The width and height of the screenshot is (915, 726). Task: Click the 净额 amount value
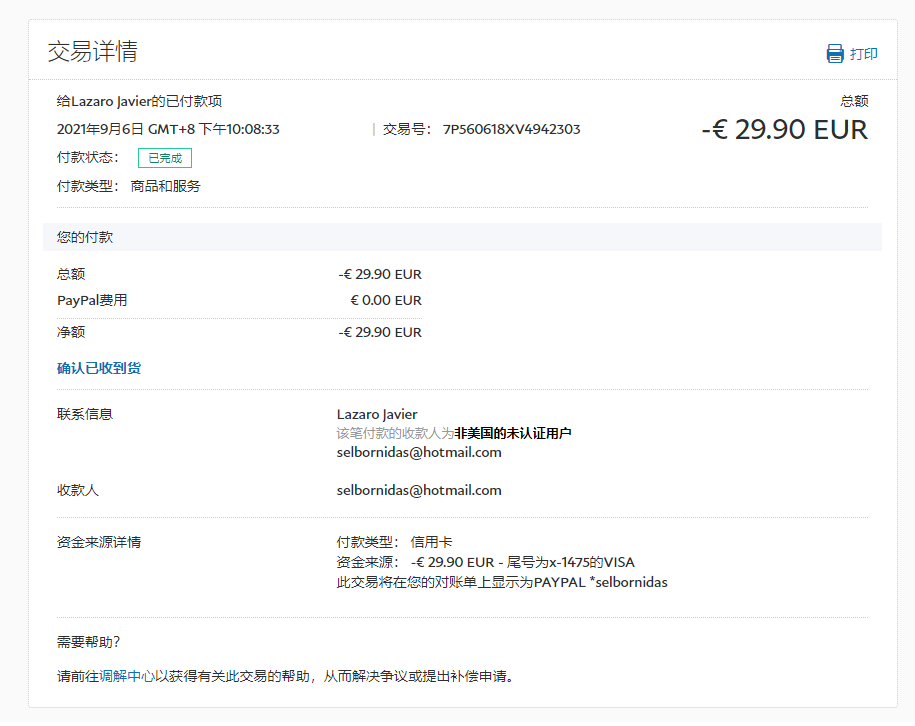coord(379,332)
